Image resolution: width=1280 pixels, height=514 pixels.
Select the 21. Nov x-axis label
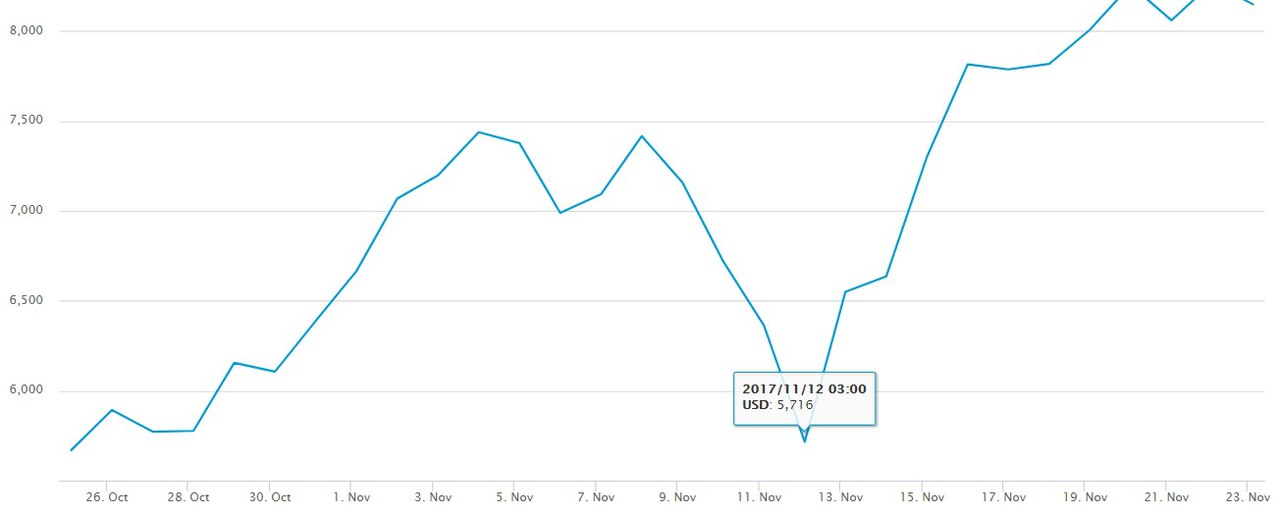[x=1166, y=497]
